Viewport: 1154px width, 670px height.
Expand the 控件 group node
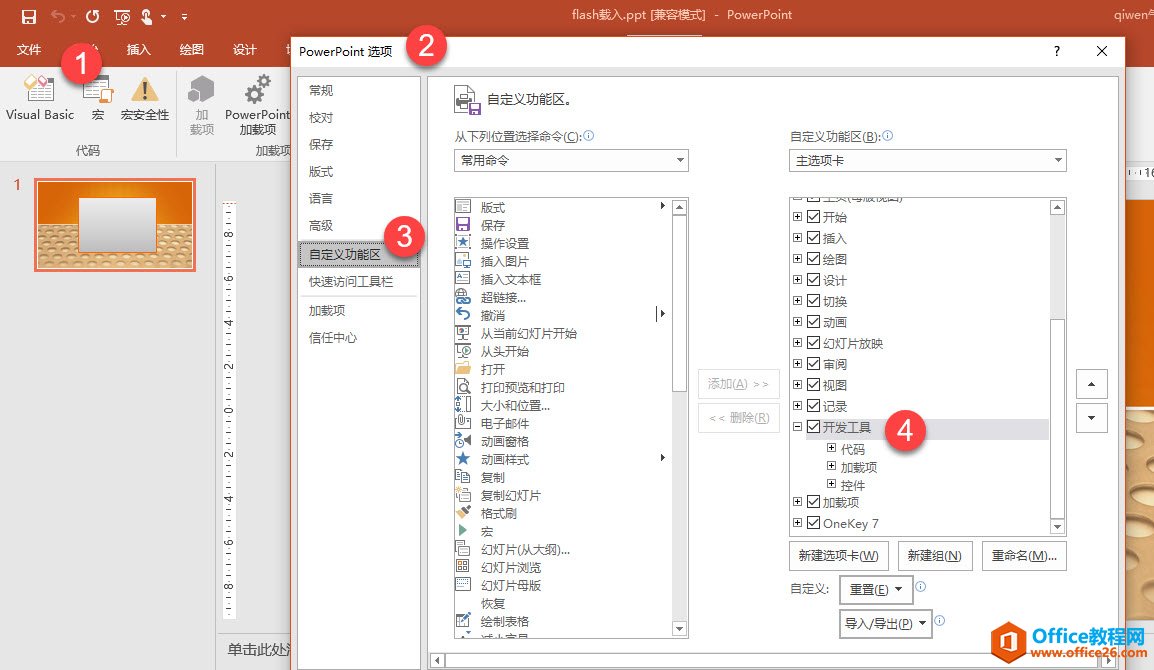[831, 484]
